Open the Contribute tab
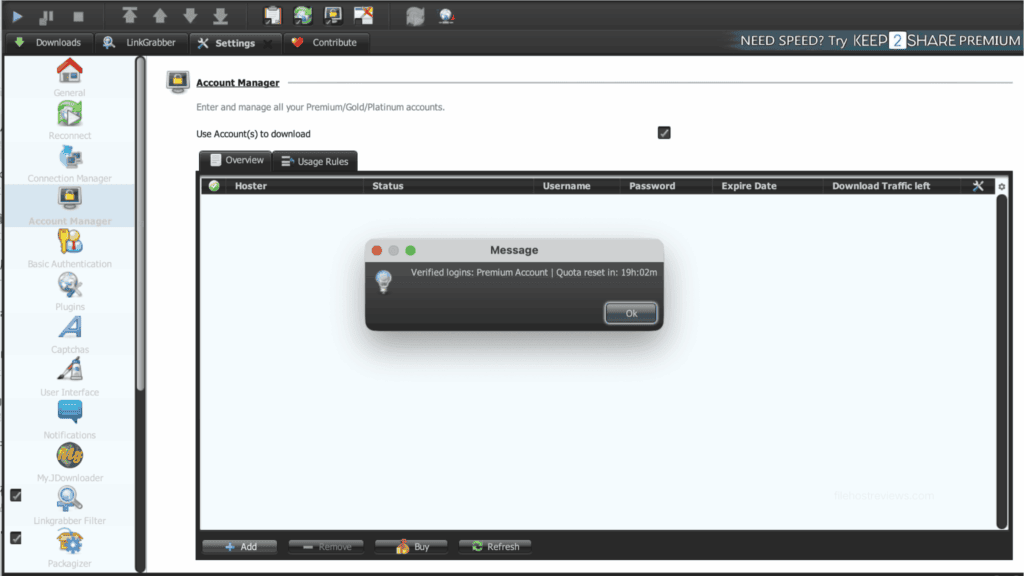 tap(325, 42)
